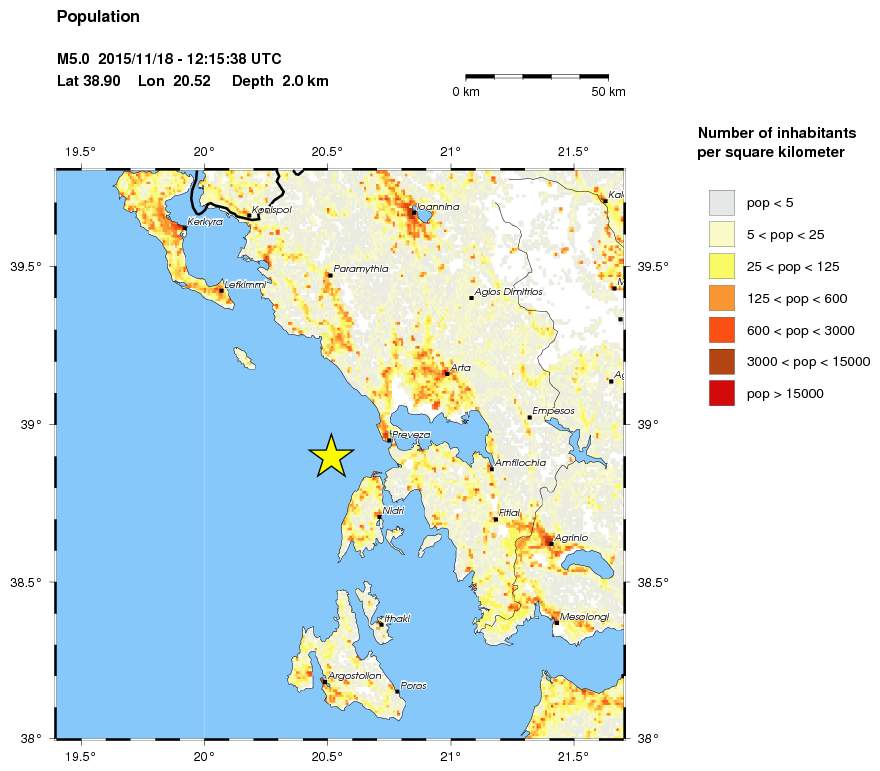Click the '600 < pop < 3000' legend swatch
Viewport: 880px width, 771px height.
click(721, 330)
